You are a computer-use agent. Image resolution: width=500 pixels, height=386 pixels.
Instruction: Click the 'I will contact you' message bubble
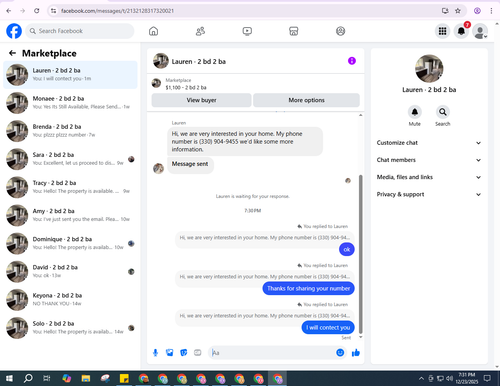pyautogui.click(x=328, y=327)
